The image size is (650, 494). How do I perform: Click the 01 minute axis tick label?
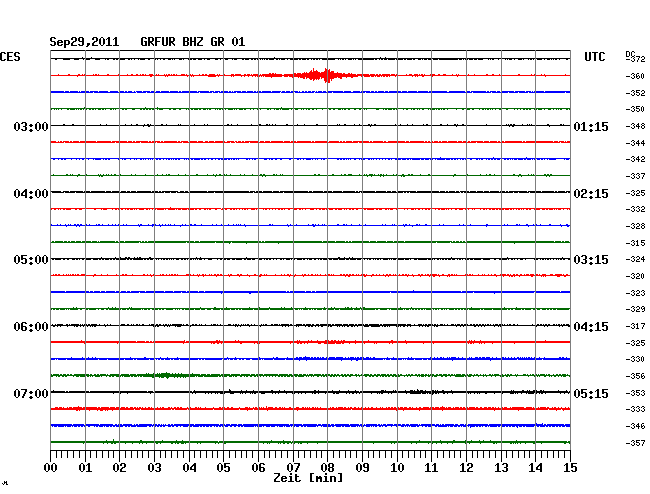(x=85, y=467)
